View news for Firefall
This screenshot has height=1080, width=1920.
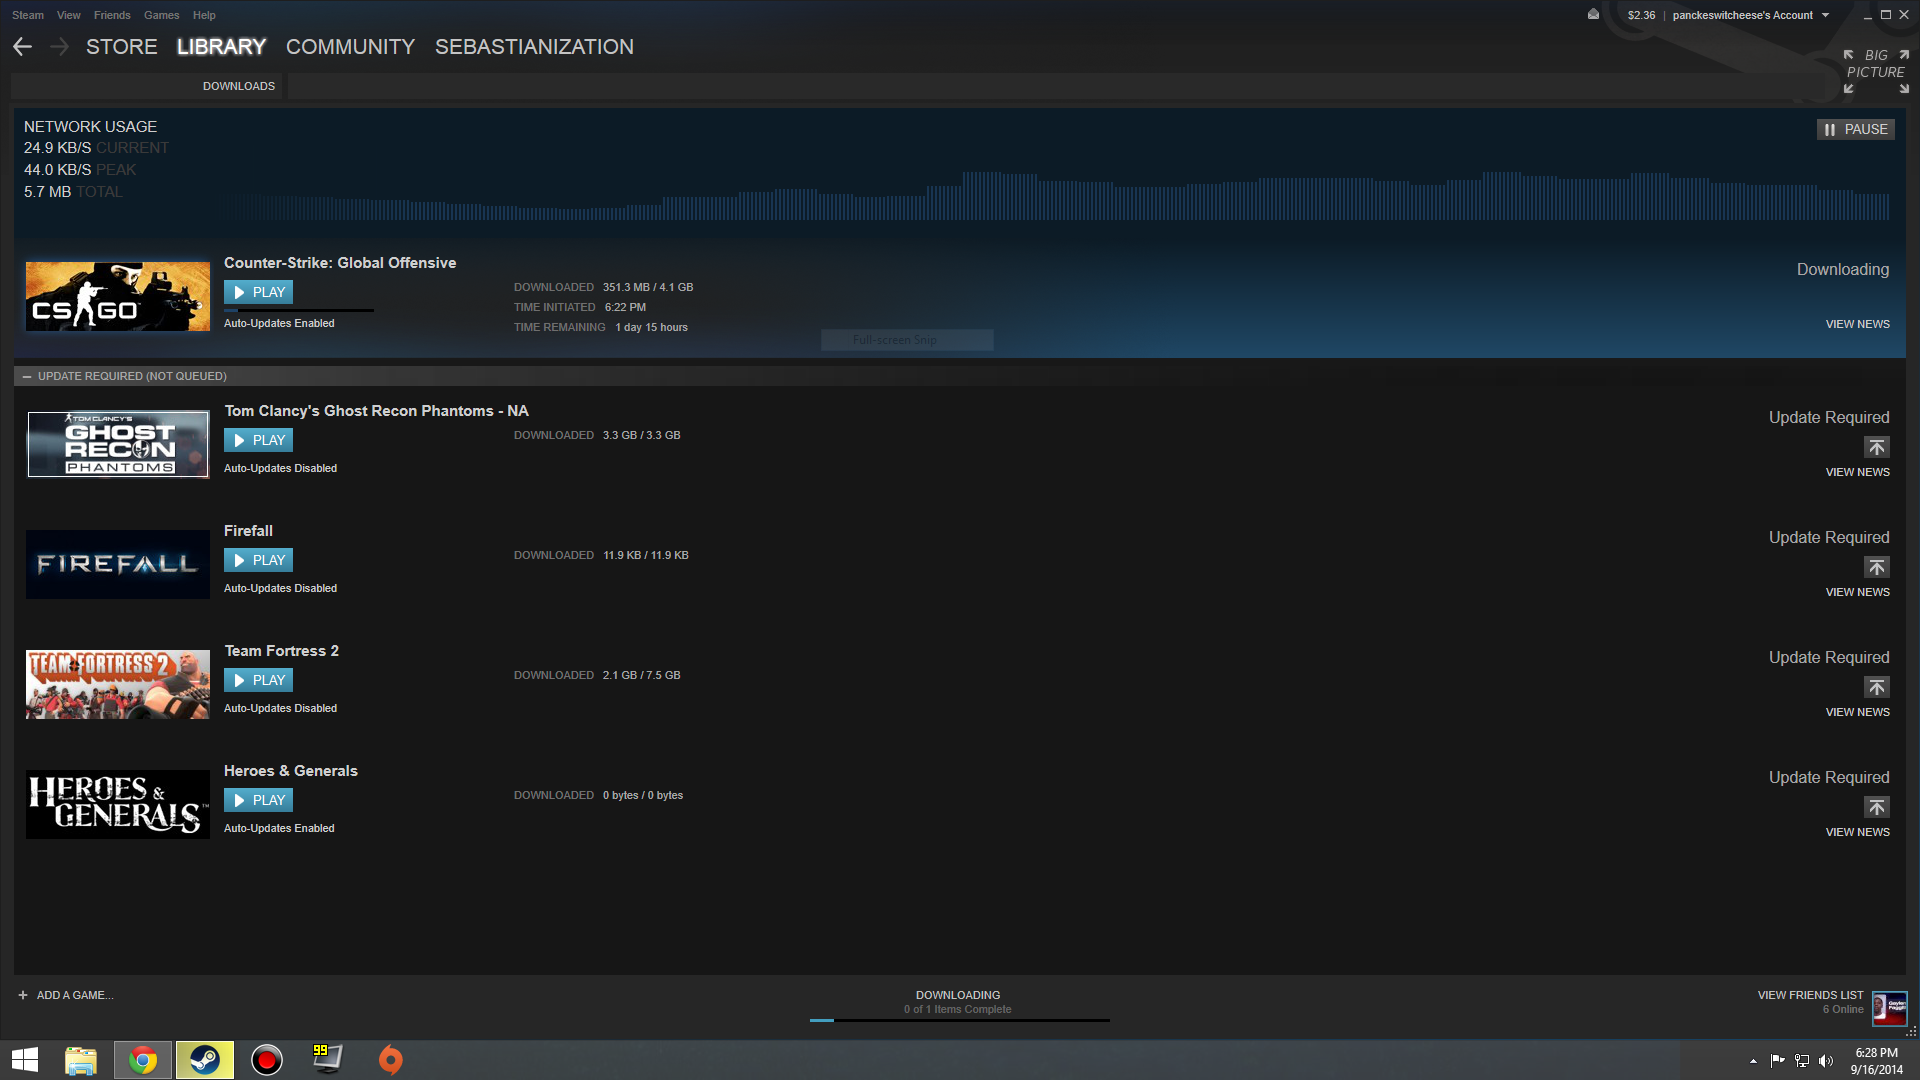(1857, 592)
